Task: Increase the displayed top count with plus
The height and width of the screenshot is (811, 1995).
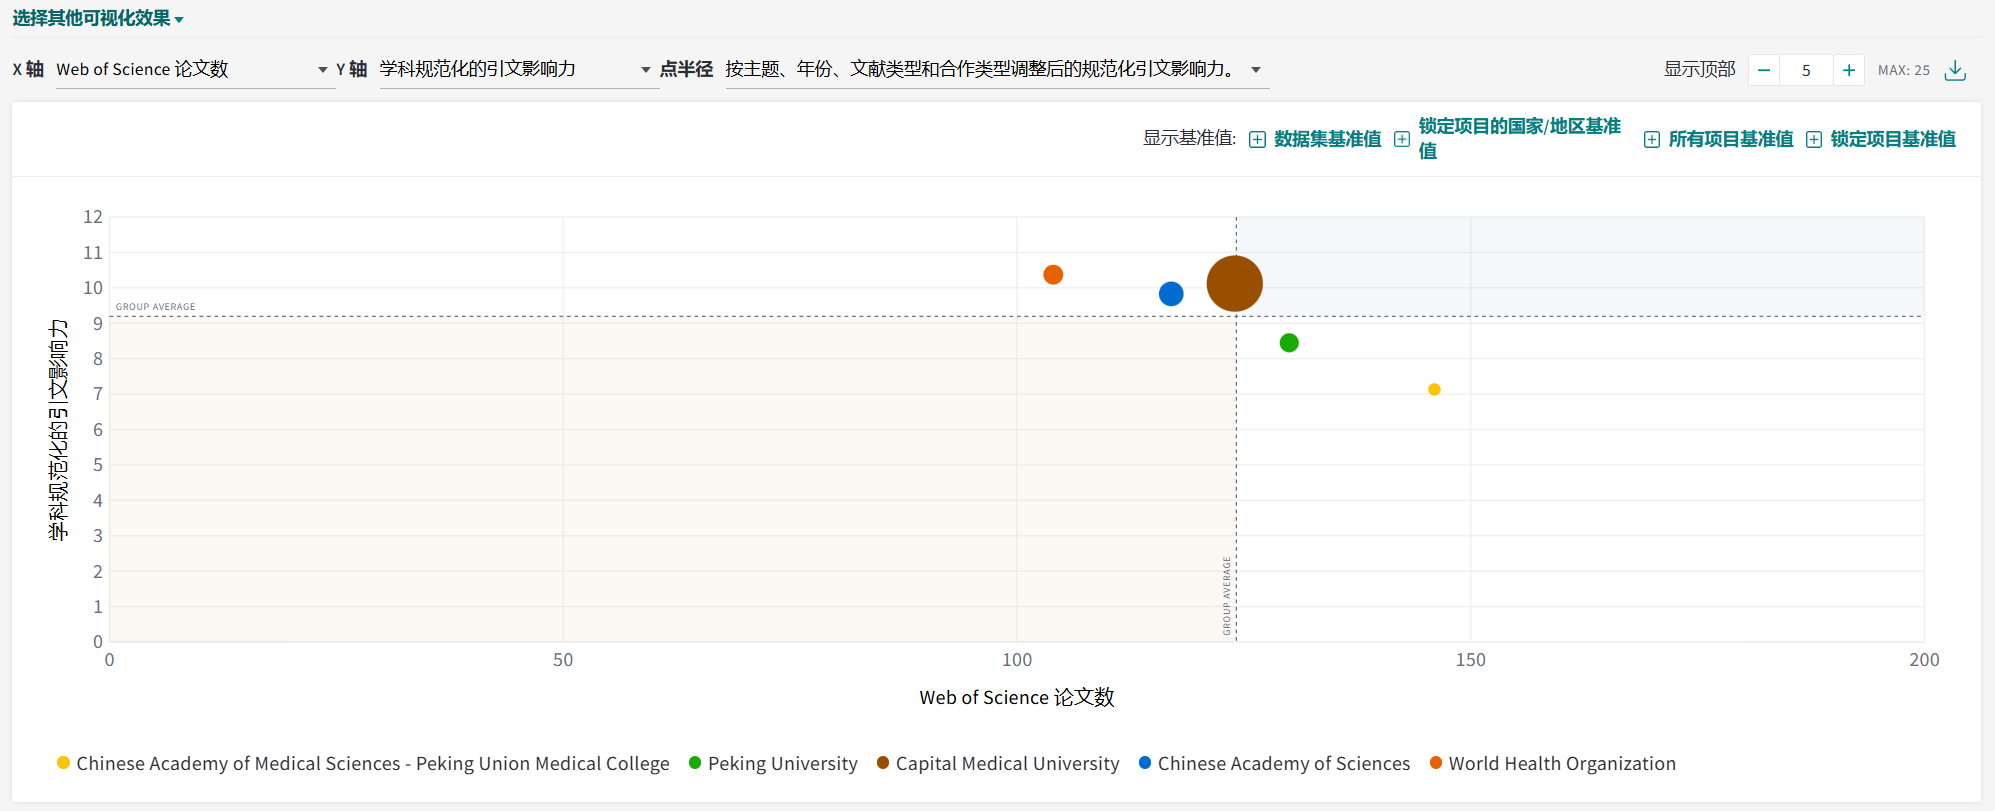Action: (1849, 70)
